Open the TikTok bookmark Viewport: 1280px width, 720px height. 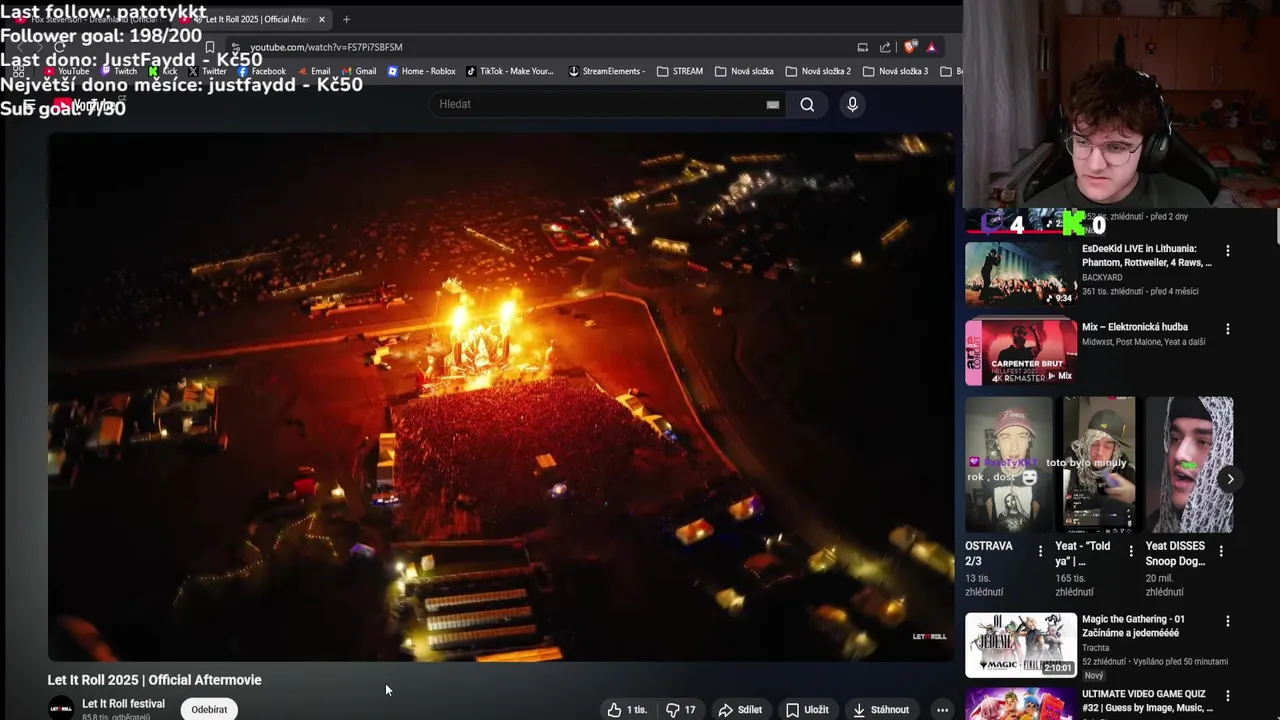click(x=509, y=71)
